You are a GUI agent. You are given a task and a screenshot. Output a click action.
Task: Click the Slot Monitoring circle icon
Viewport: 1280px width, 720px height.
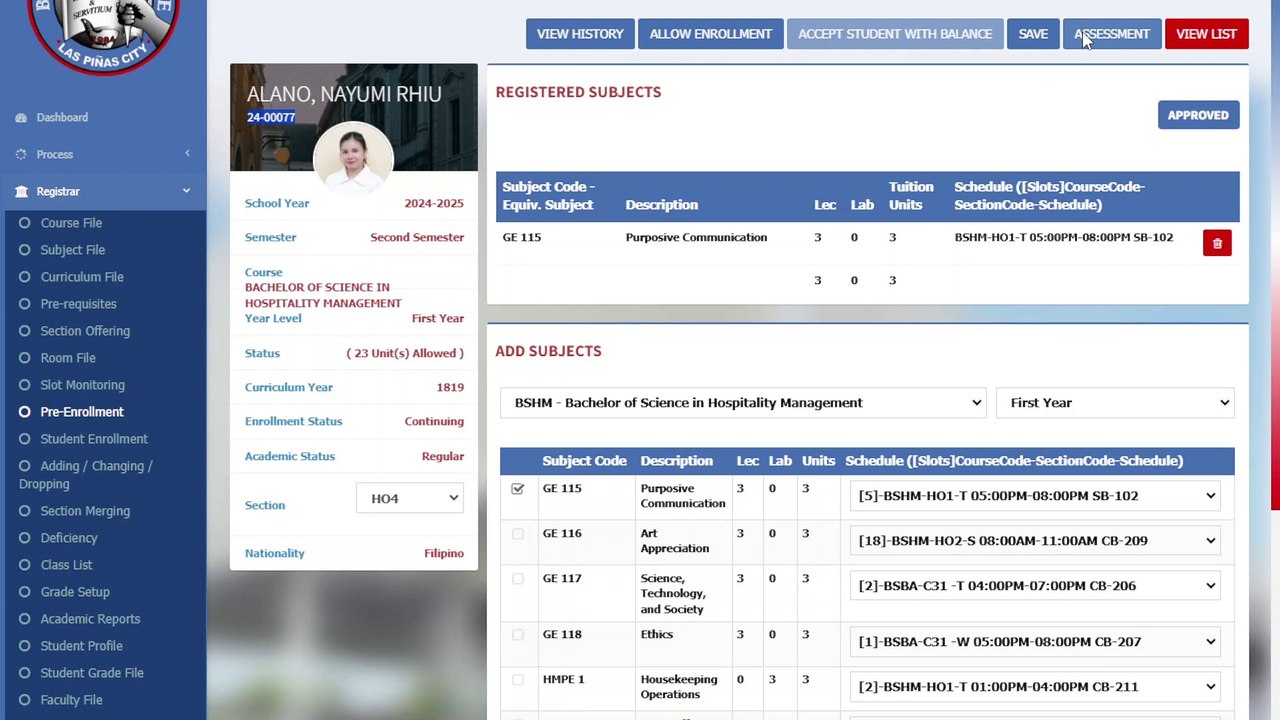pos(25,385)
